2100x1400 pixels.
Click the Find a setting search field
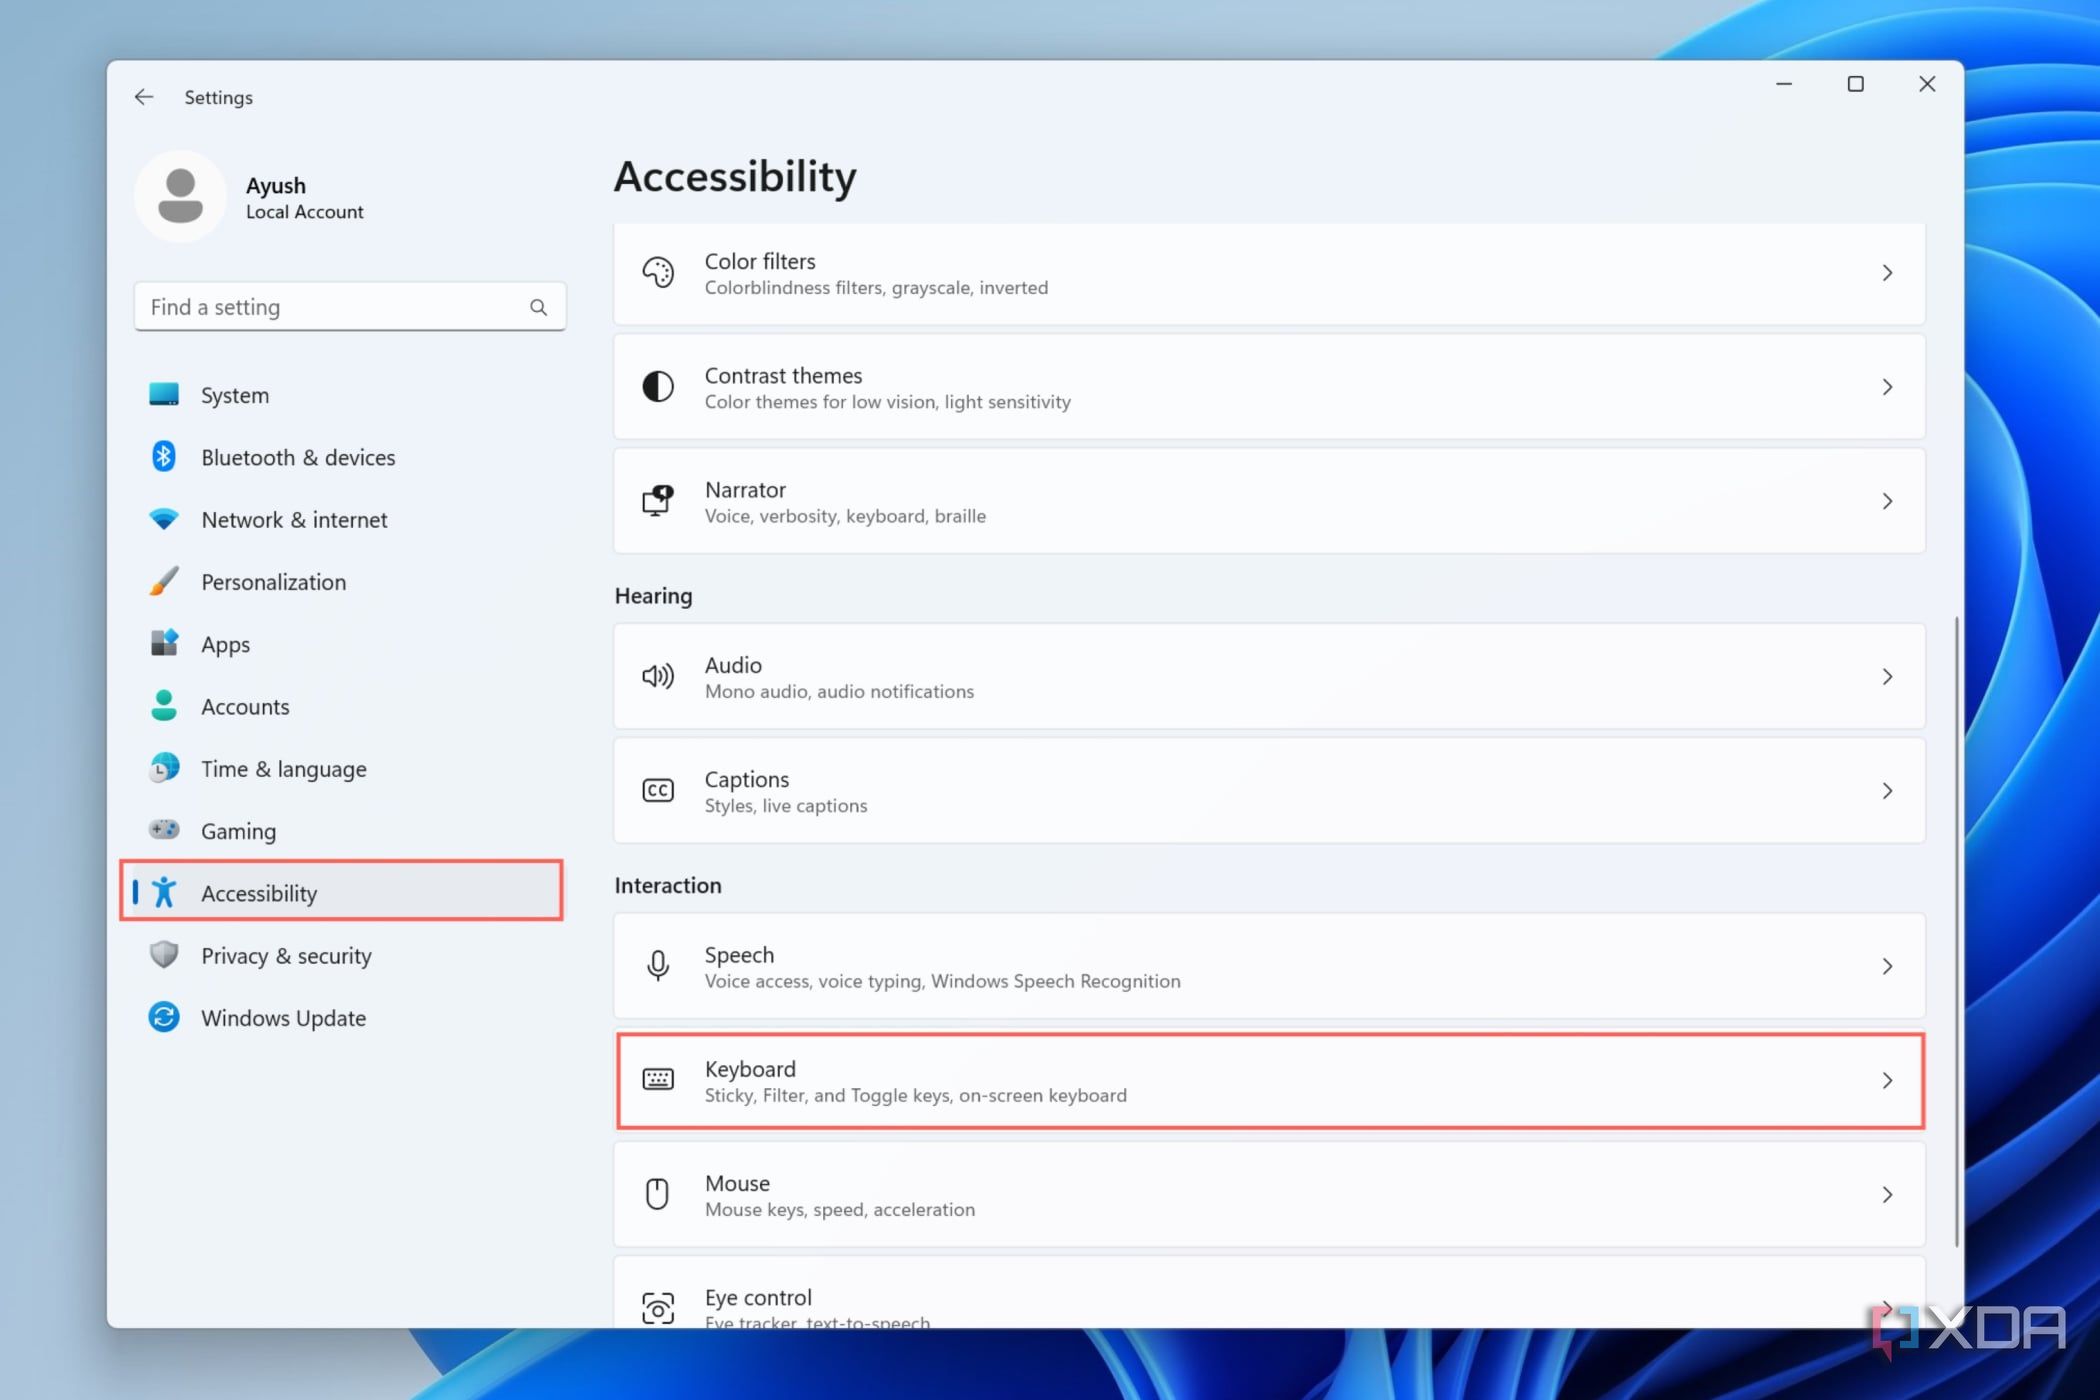tap(330, 306)
